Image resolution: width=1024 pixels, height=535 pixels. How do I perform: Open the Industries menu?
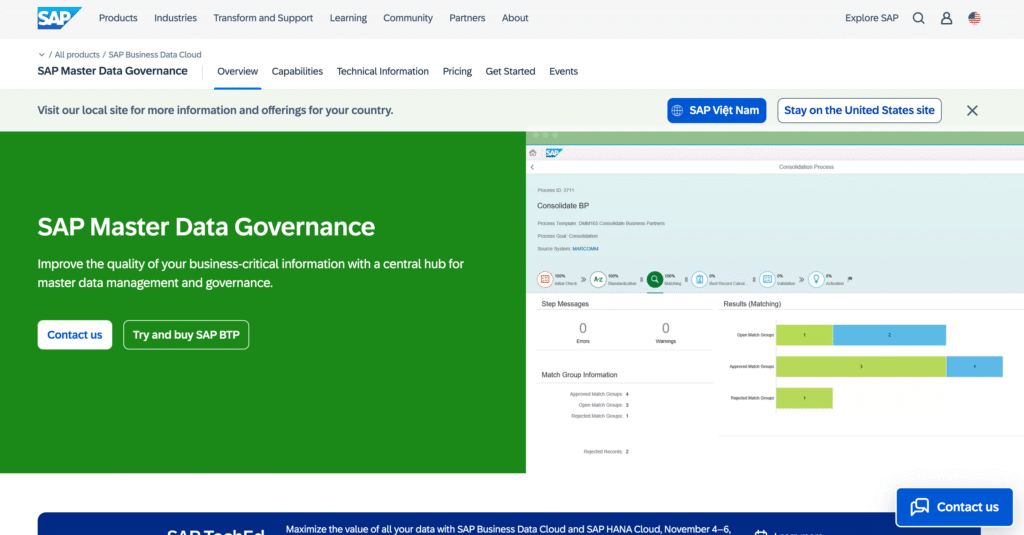coord(175,18)
